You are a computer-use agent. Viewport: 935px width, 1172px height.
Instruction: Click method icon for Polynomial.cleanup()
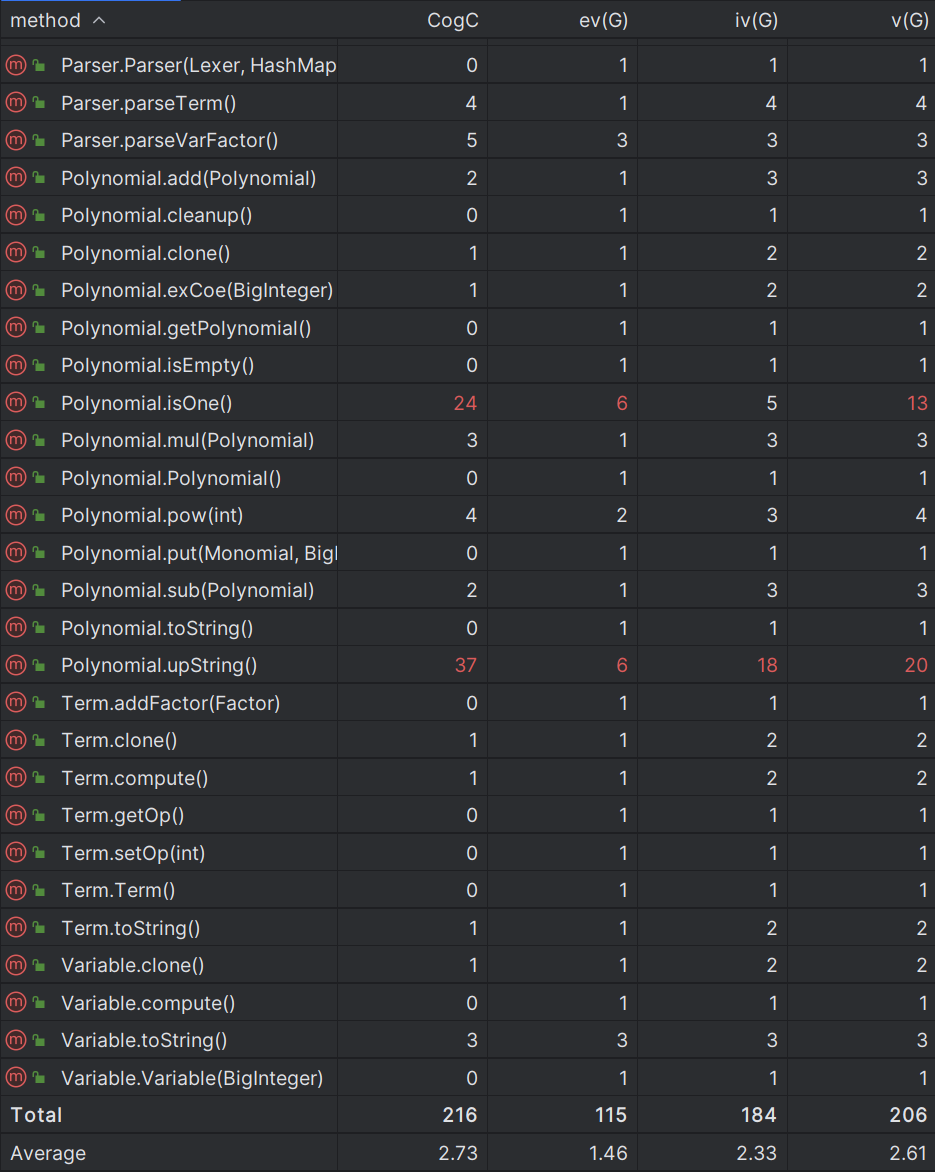coord(16,215)
